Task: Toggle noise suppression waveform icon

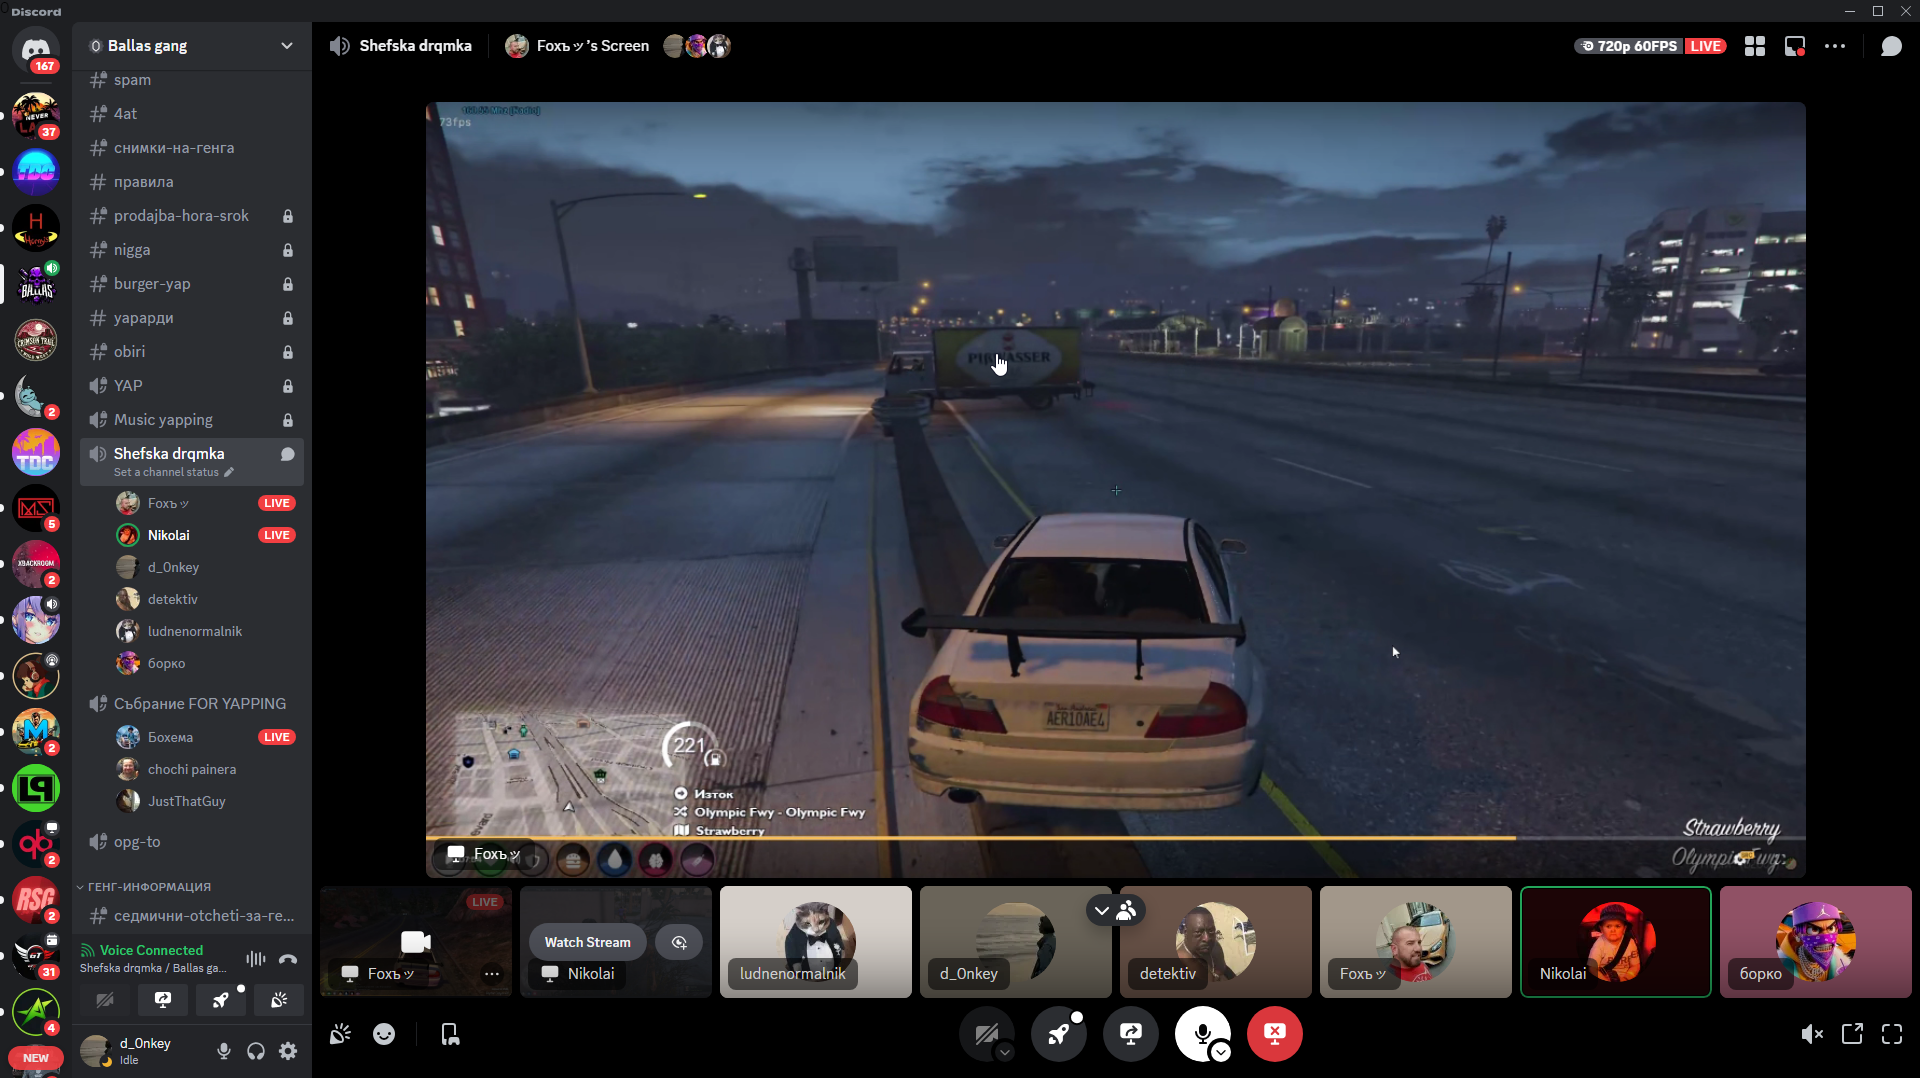Action: point(256,959)
